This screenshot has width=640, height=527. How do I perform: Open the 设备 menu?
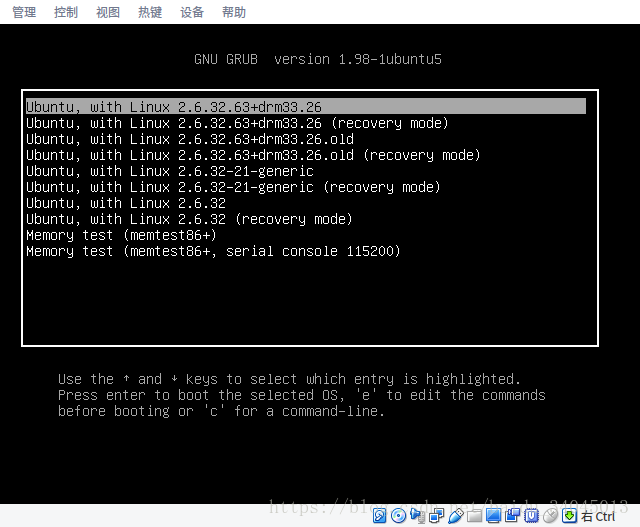(x=192, y=12)
